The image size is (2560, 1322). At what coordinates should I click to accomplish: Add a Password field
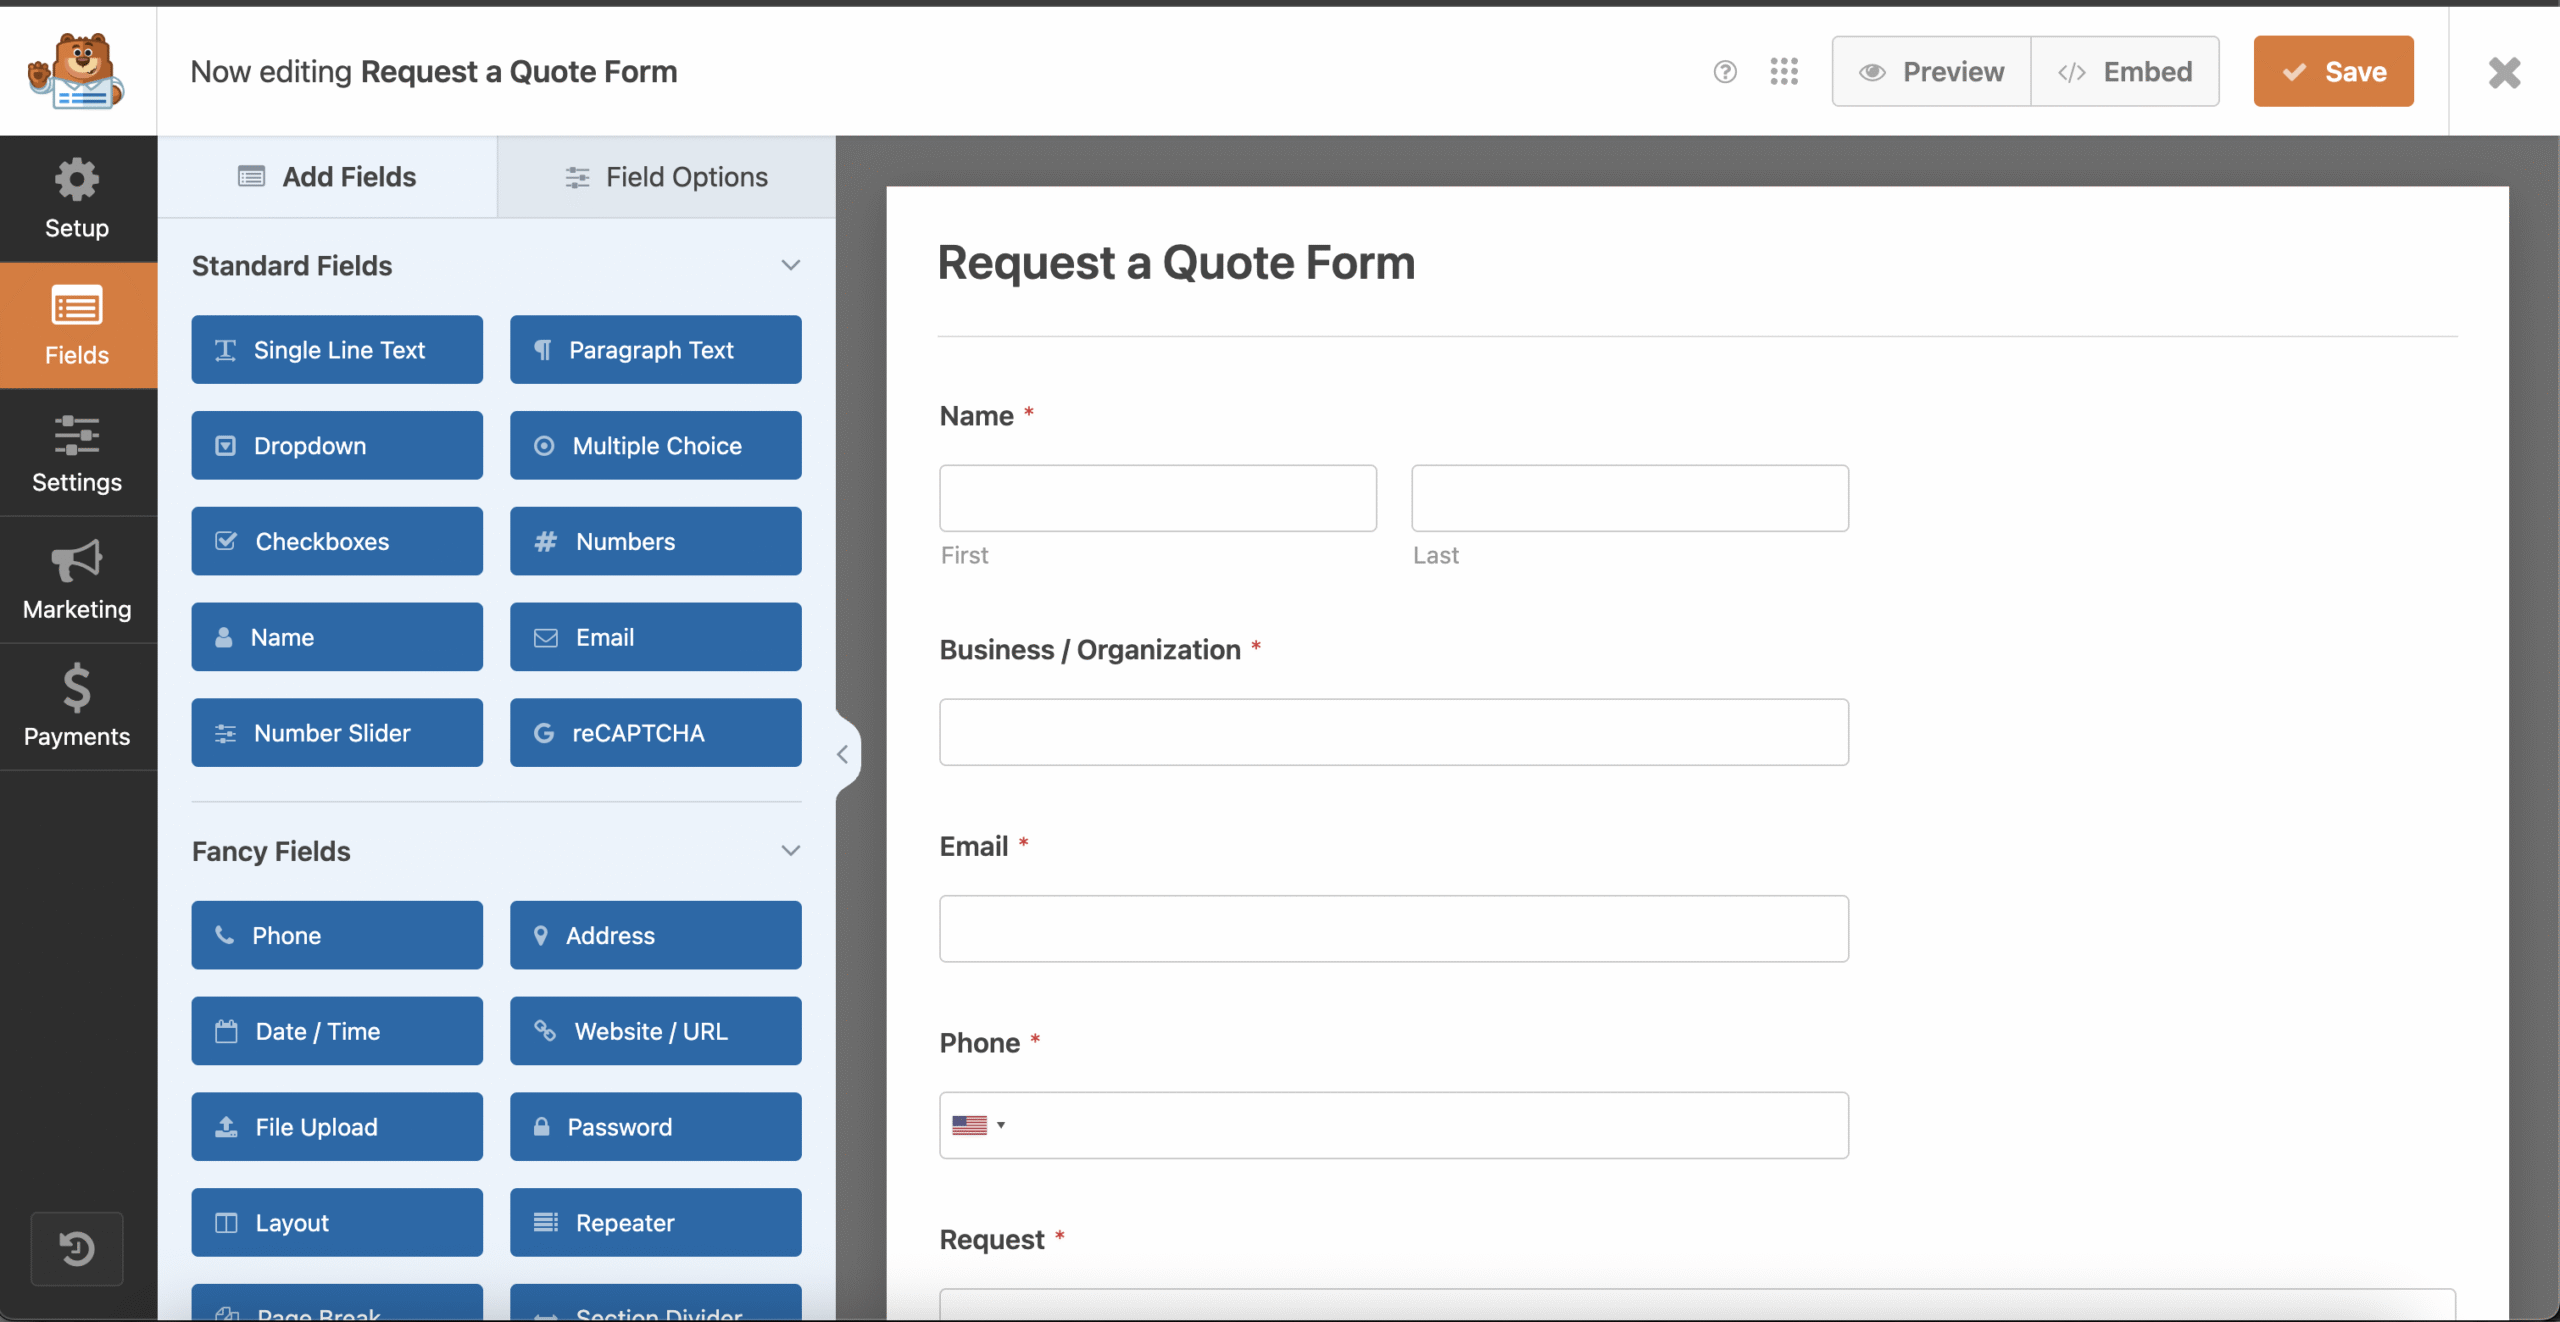click(656, 1127)
